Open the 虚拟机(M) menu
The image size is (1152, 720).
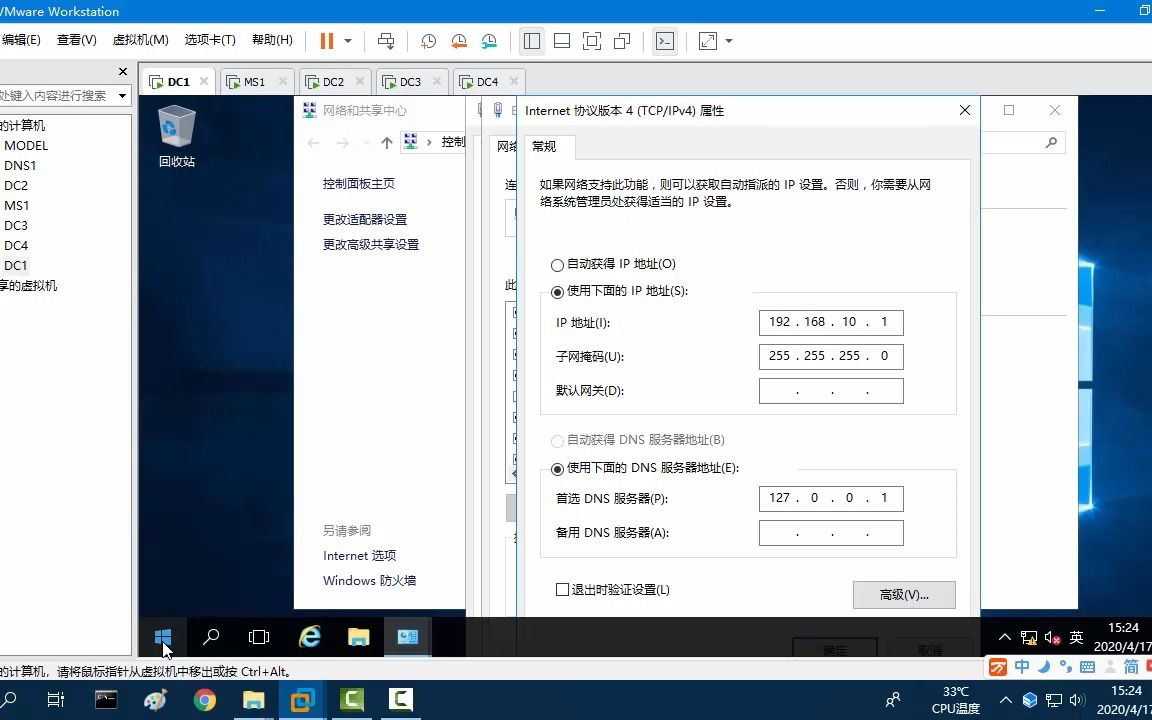[x=140, y=40]
